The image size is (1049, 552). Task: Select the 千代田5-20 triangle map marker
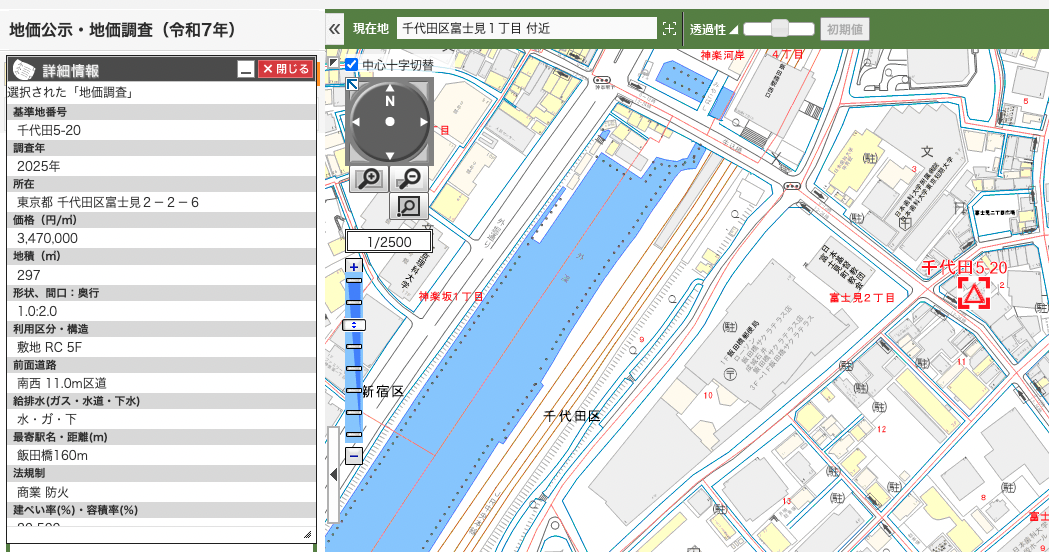(x=973, y=293)
